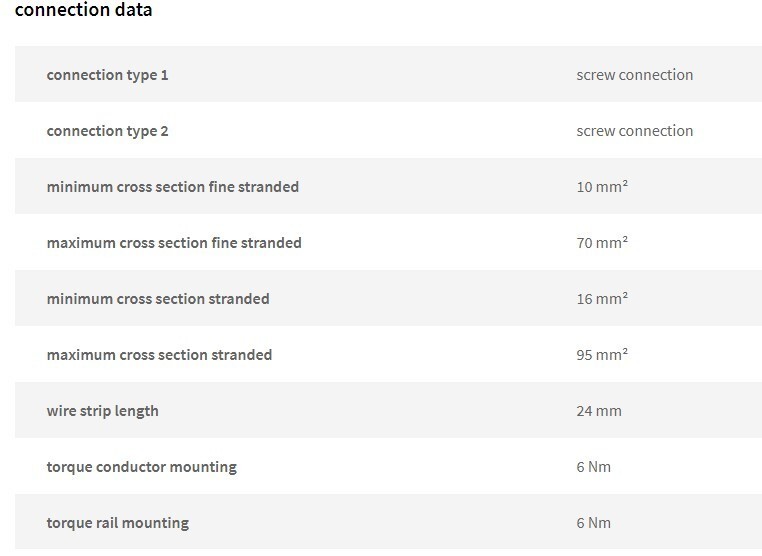Image resolution: width=762 pixels, height=556 pixels.
Task: Click 'maximum cross section stranded' label
Action: pos(159,355)
